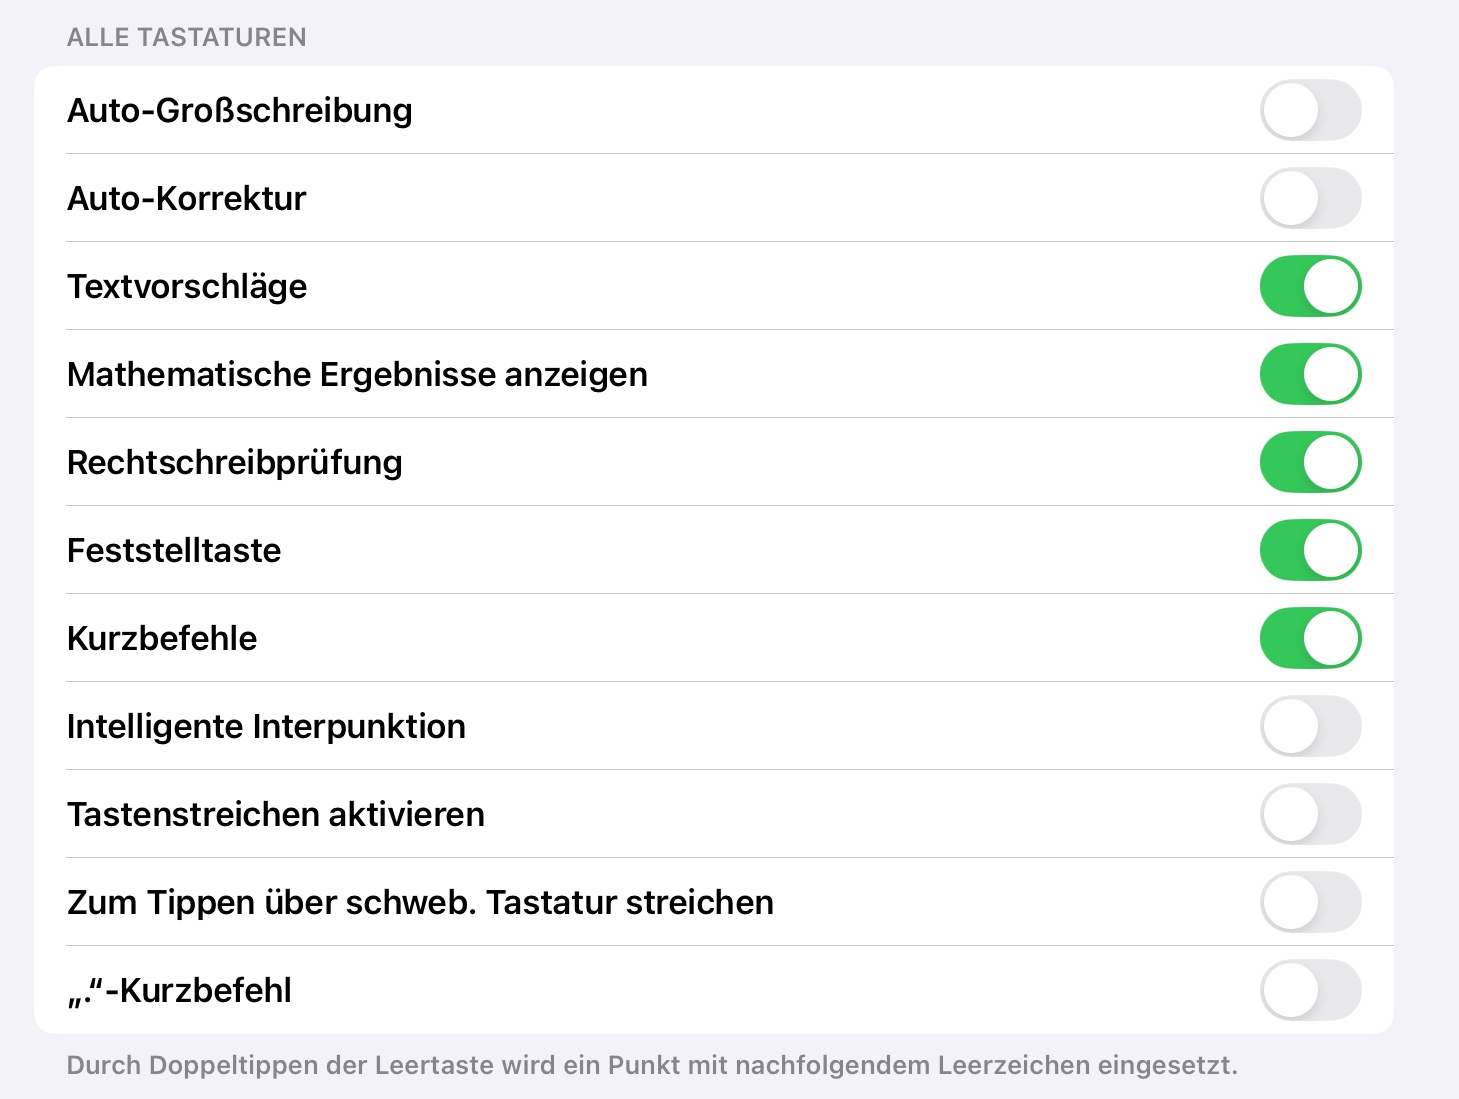Click the Rechtschreibprüfung label
1459x1099 pixels.
click(x=234, y=462)
